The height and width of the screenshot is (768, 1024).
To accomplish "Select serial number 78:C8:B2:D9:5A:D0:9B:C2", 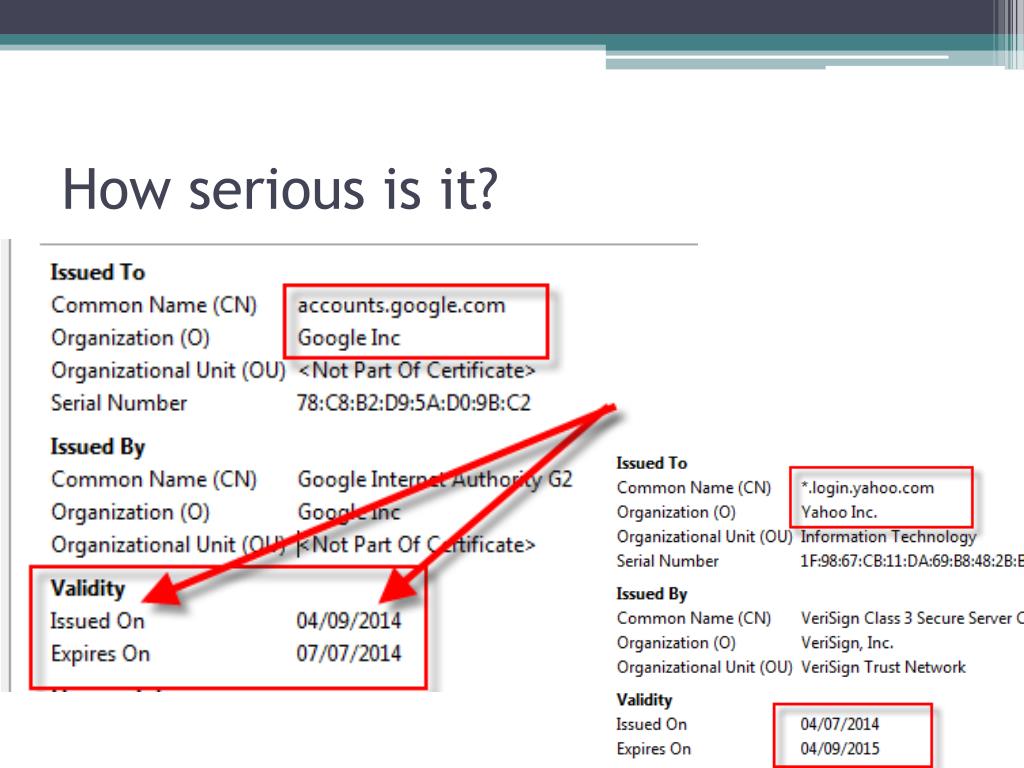I will [x=413, y=403].
